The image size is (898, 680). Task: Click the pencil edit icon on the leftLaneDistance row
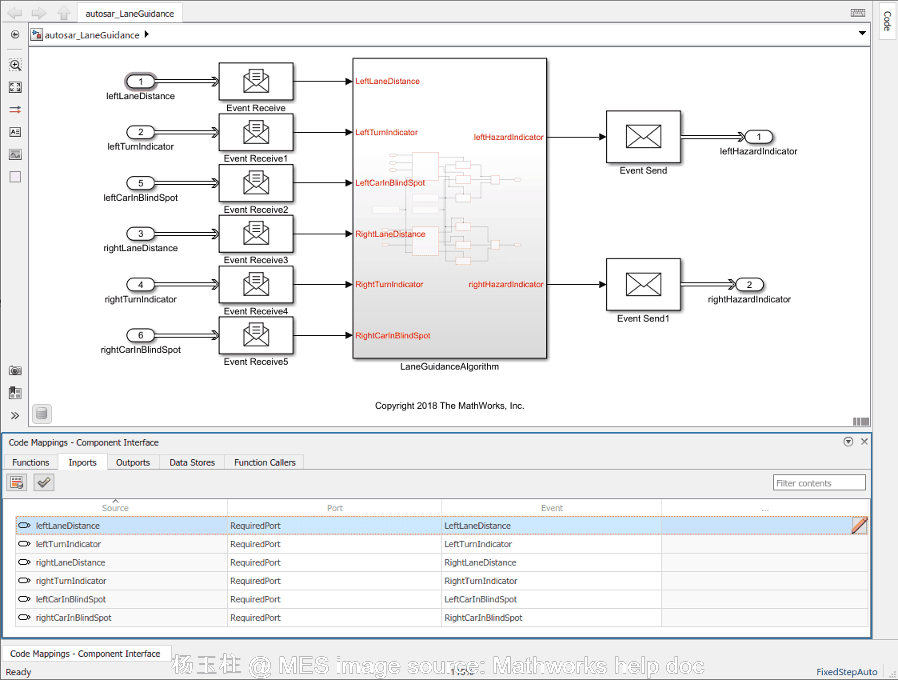pos(860,525)
